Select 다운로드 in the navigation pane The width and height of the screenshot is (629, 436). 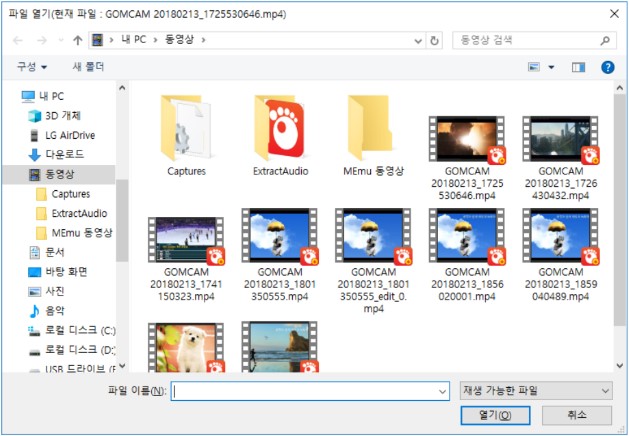(x=64, y=155)
